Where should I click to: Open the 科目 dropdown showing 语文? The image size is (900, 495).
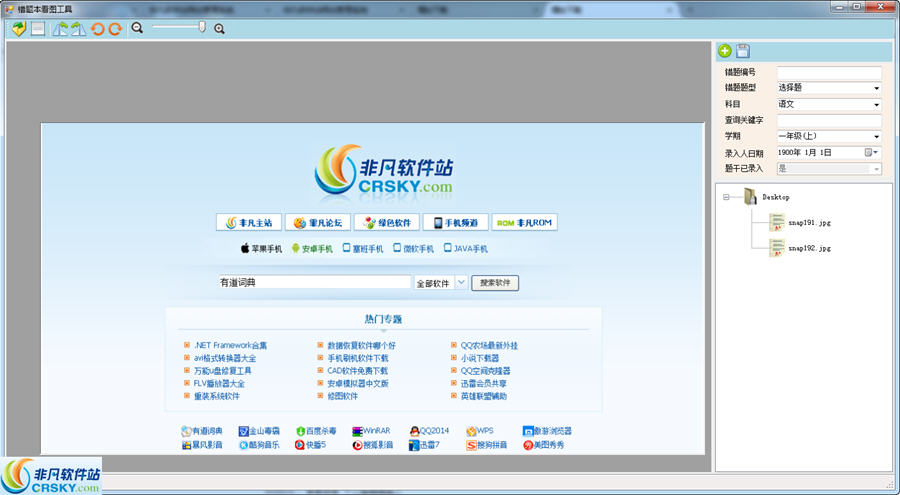[x=829, y=105]
